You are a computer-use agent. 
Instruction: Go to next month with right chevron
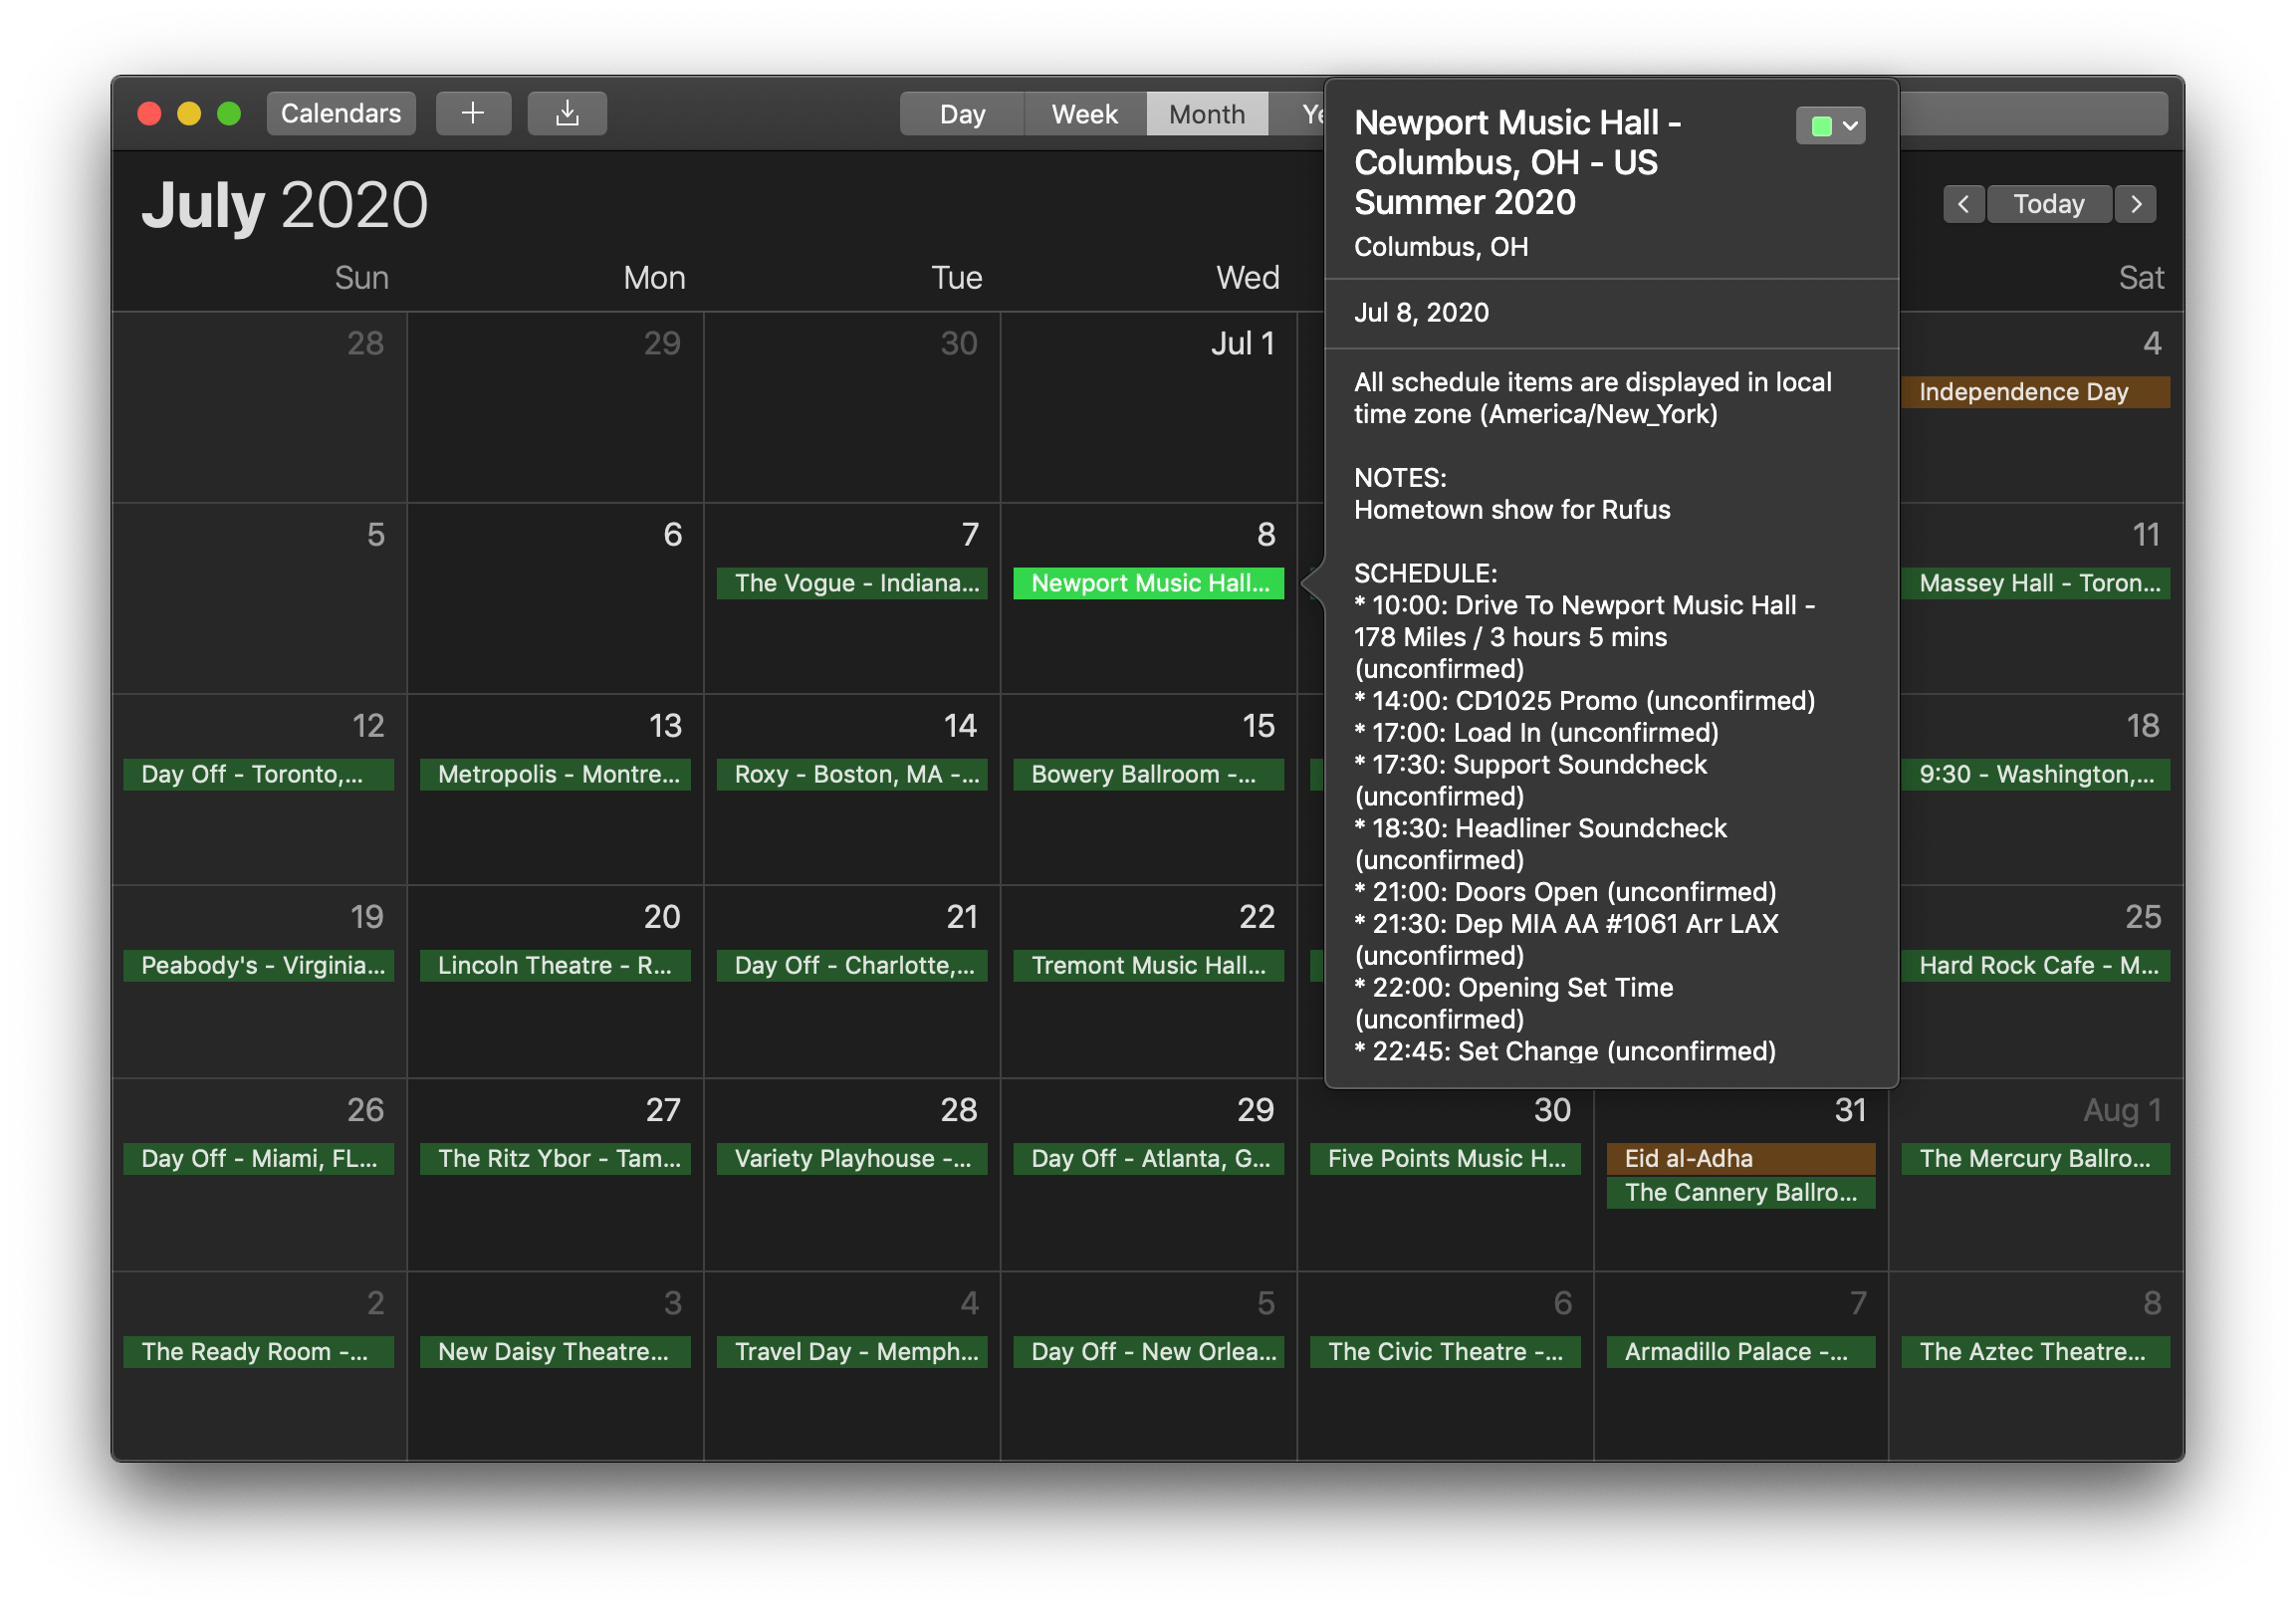tap(2136, 204)
